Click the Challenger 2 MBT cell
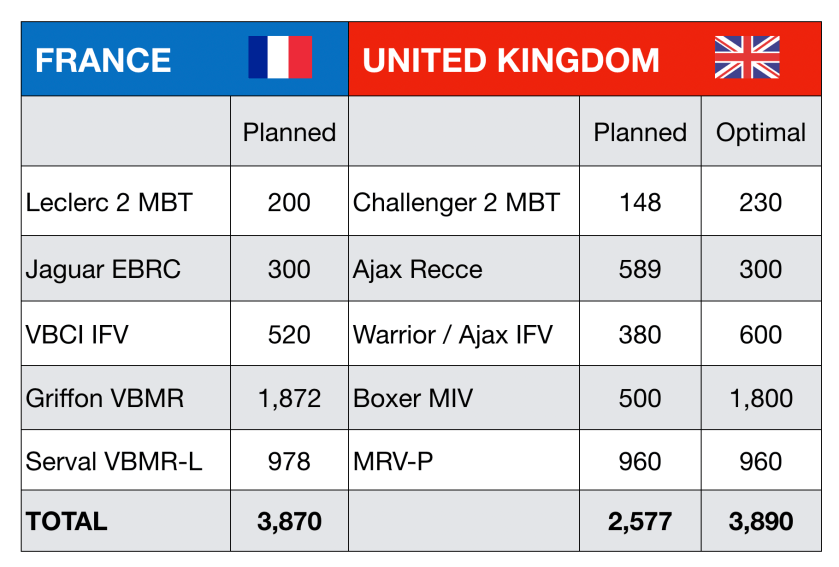 456,203
